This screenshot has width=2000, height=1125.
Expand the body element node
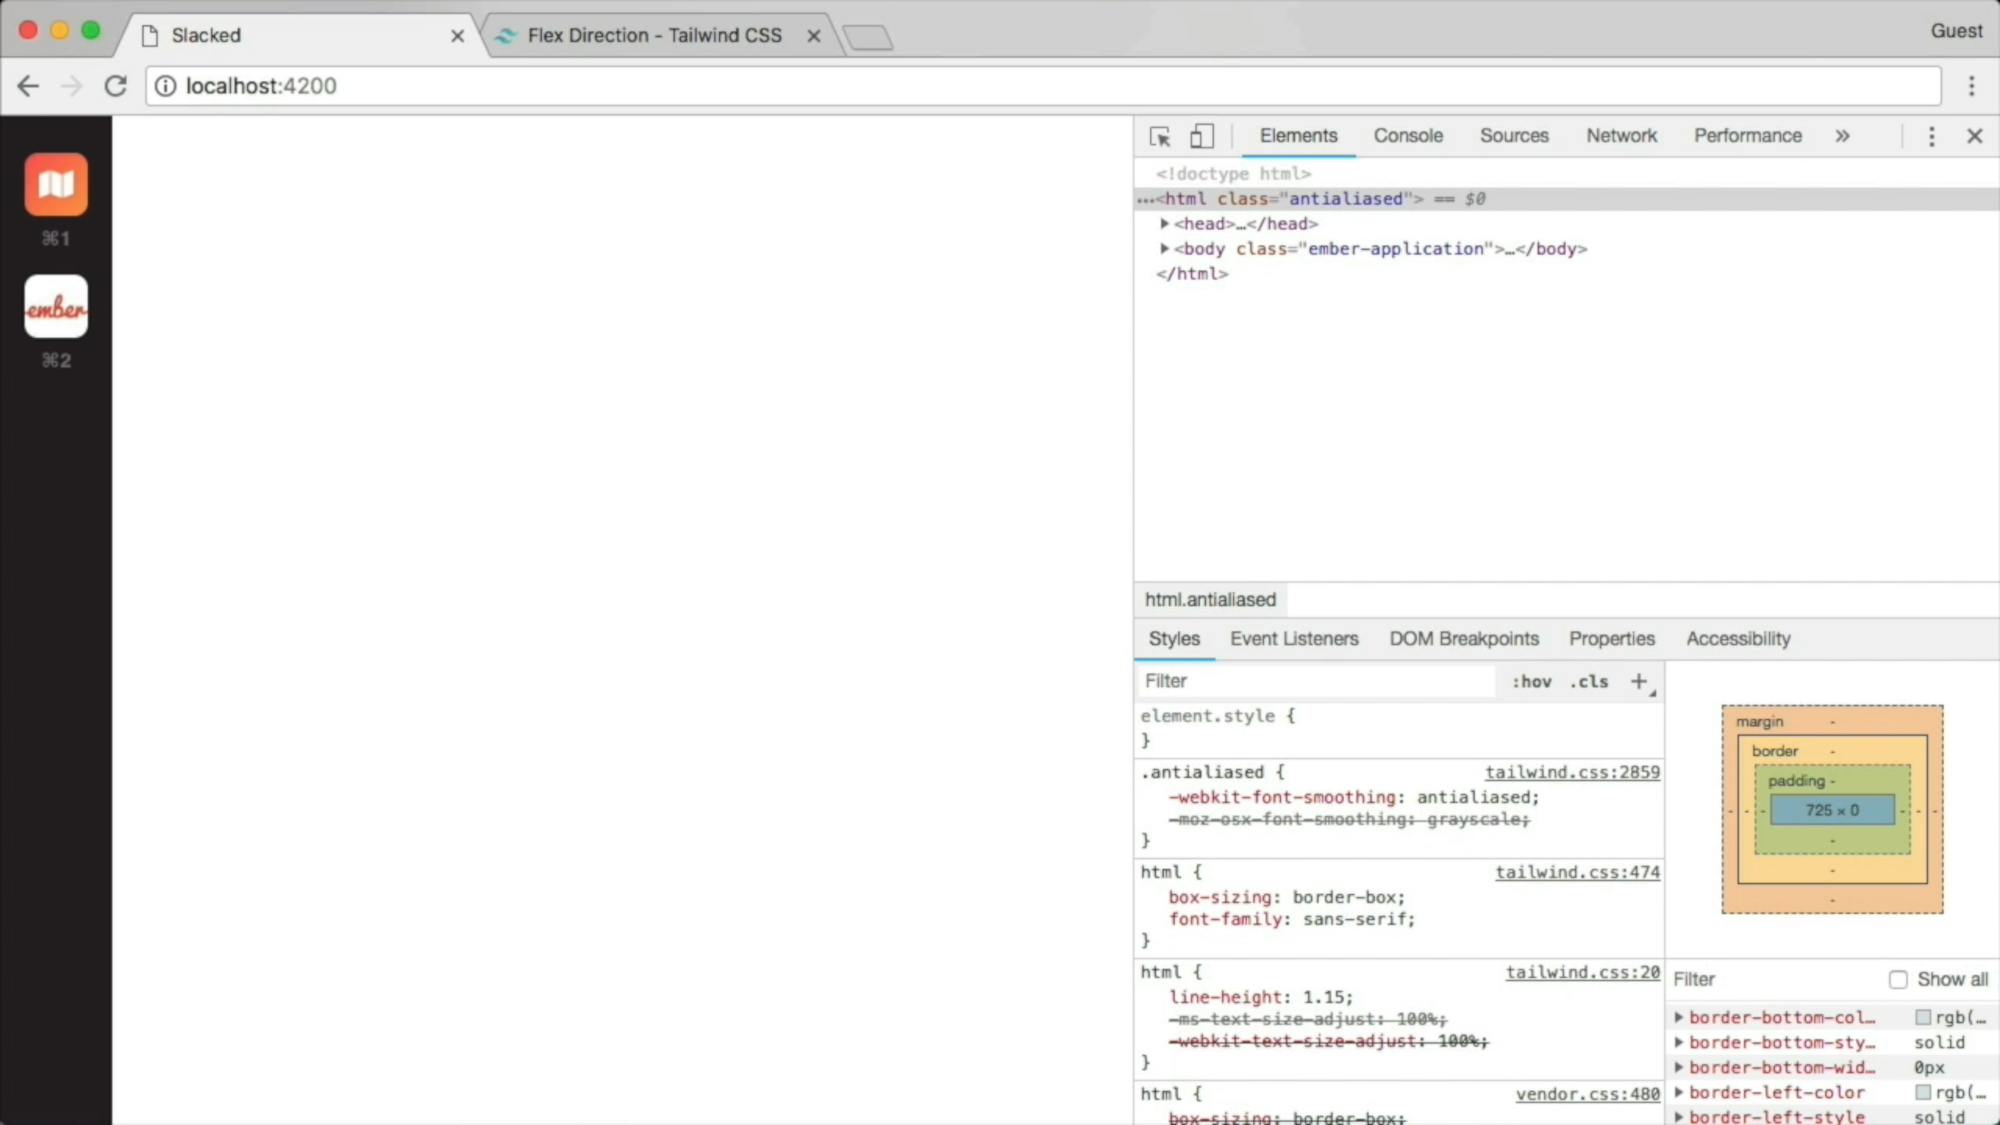click(x=1163, y=249)
